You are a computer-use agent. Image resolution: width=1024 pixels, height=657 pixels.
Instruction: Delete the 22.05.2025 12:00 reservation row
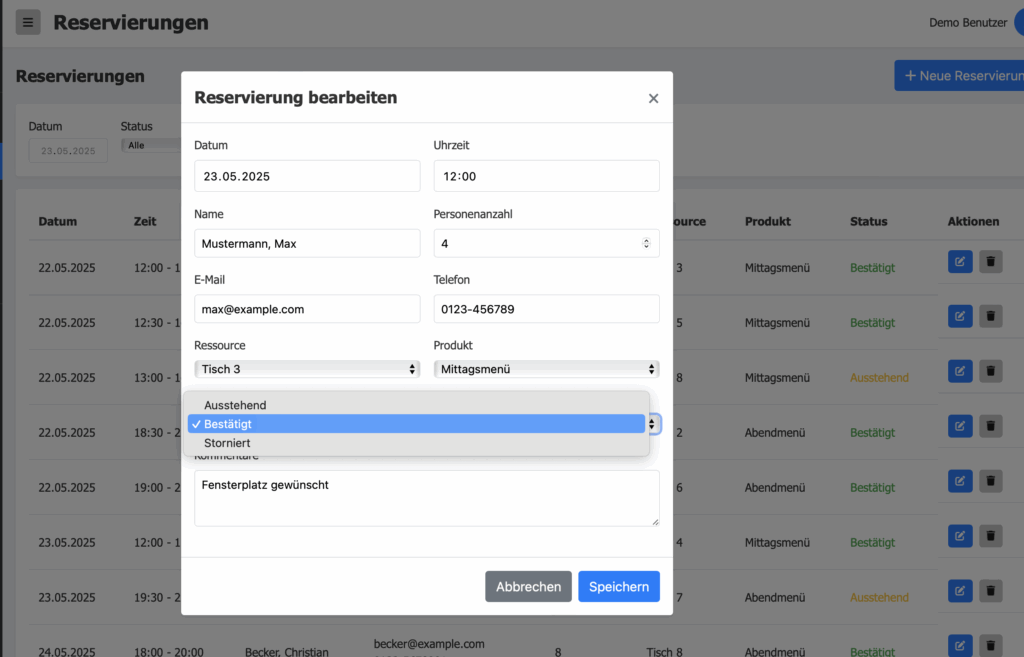[x=990, y=261]
